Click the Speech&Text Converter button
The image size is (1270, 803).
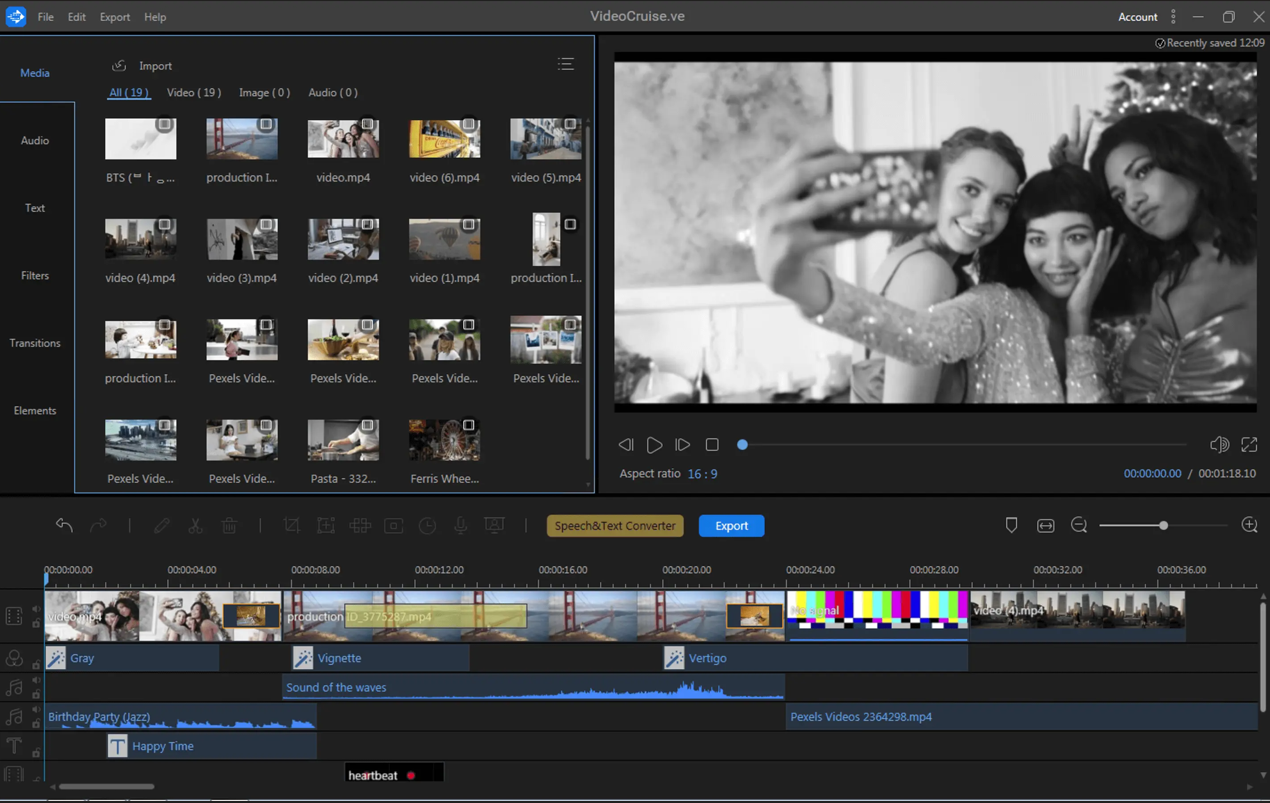(x=615, y=526)
